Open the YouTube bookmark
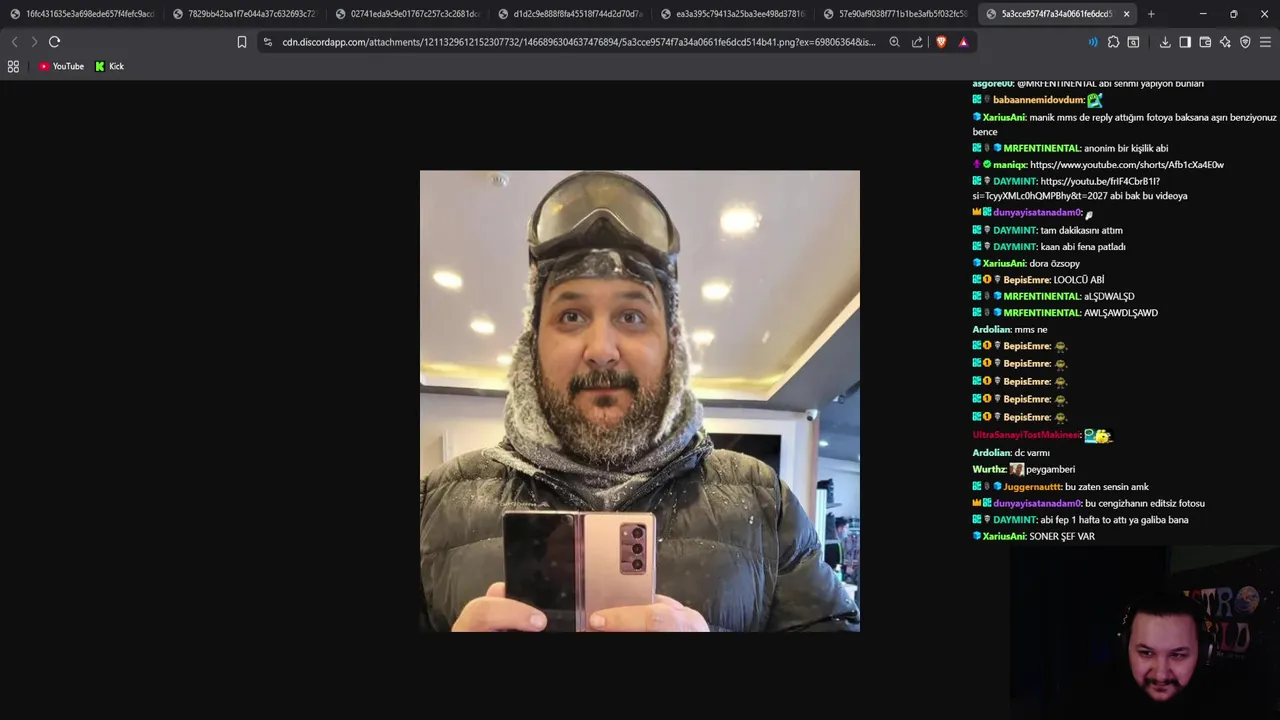1280x720 pixels. coord(61,66)
